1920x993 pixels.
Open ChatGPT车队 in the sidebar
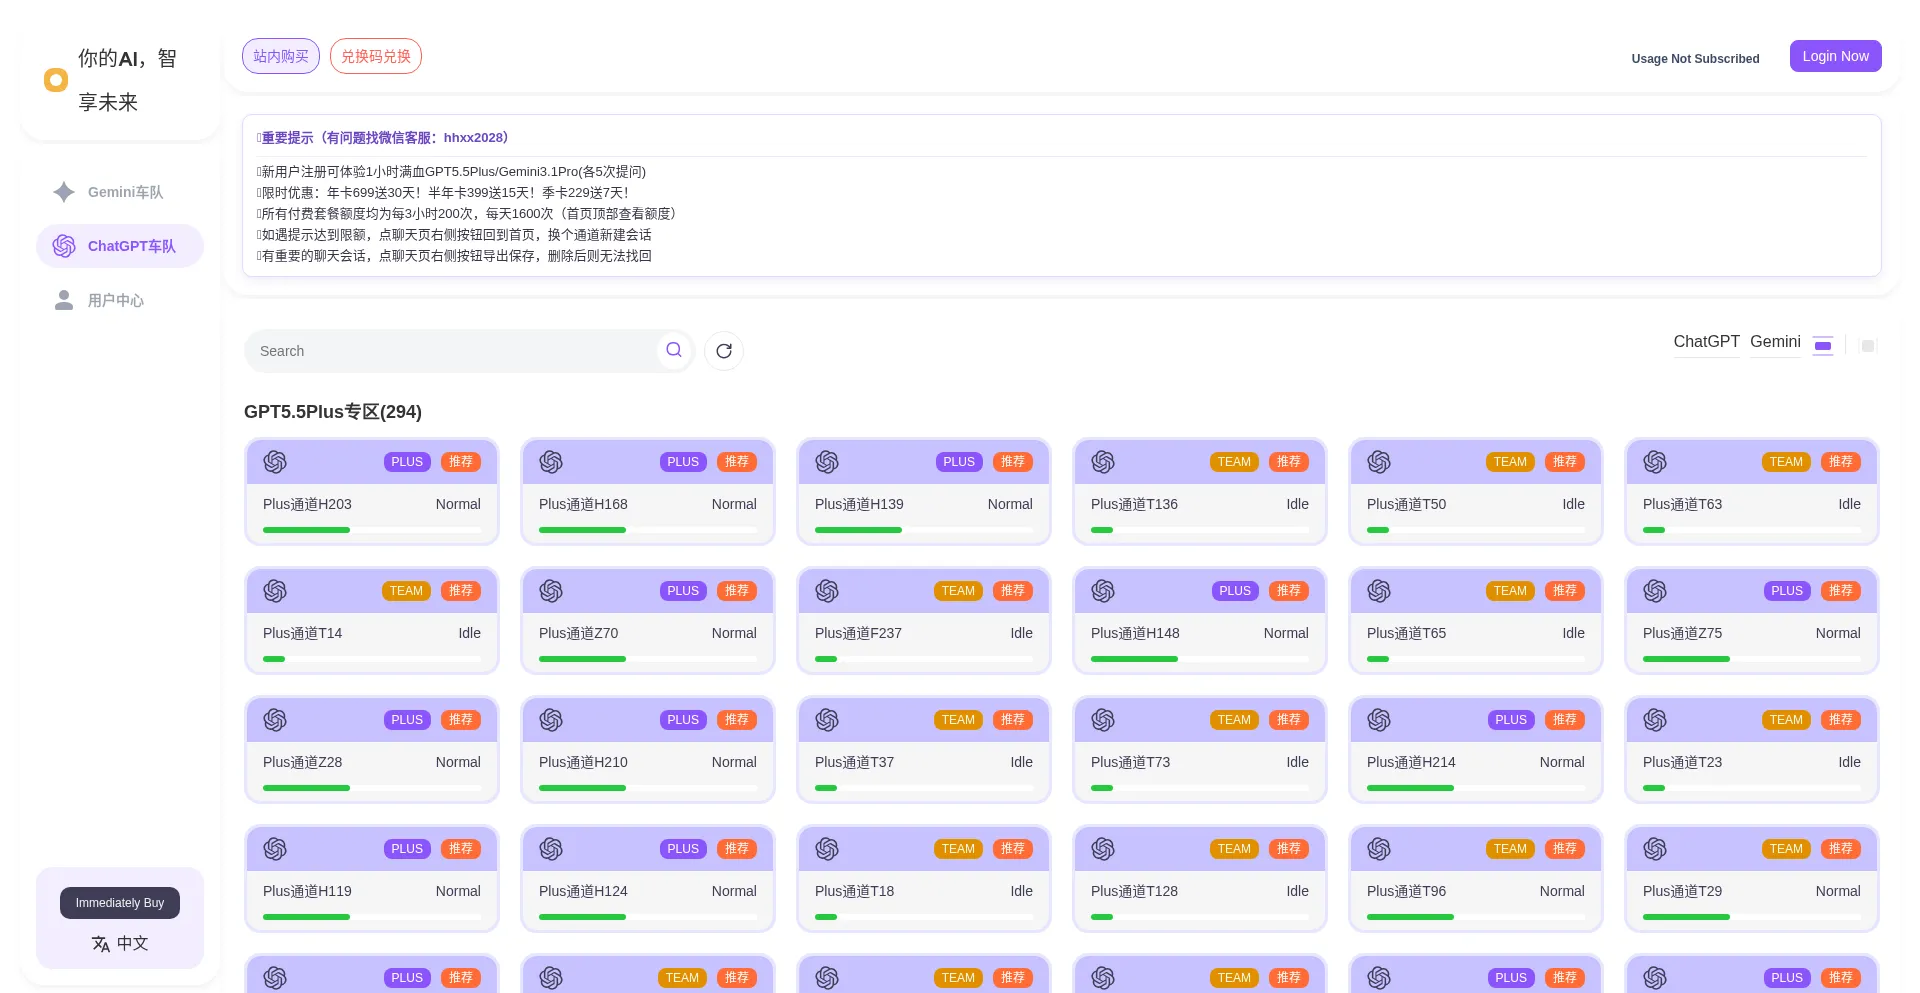[x=120, y=246]
